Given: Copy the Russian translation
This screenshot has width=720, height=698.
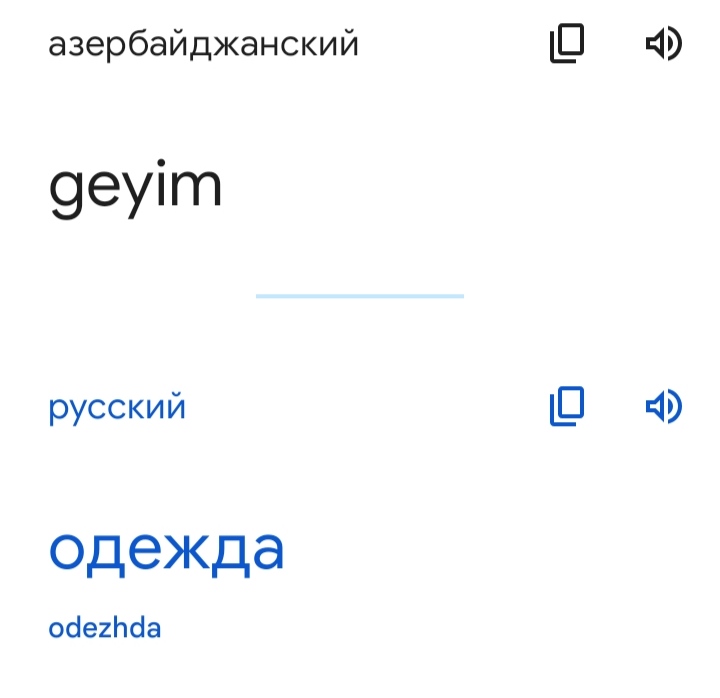Looking at the screenshot, I should click(567, 406).
